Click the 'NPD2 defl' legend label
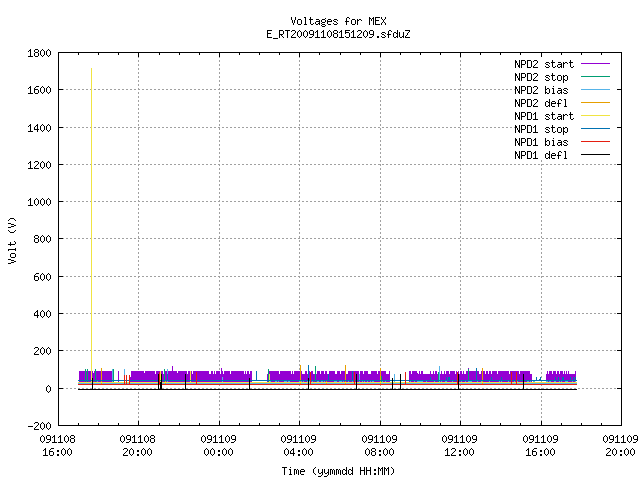The image size is (640, 480). click(x=541, y=103)
